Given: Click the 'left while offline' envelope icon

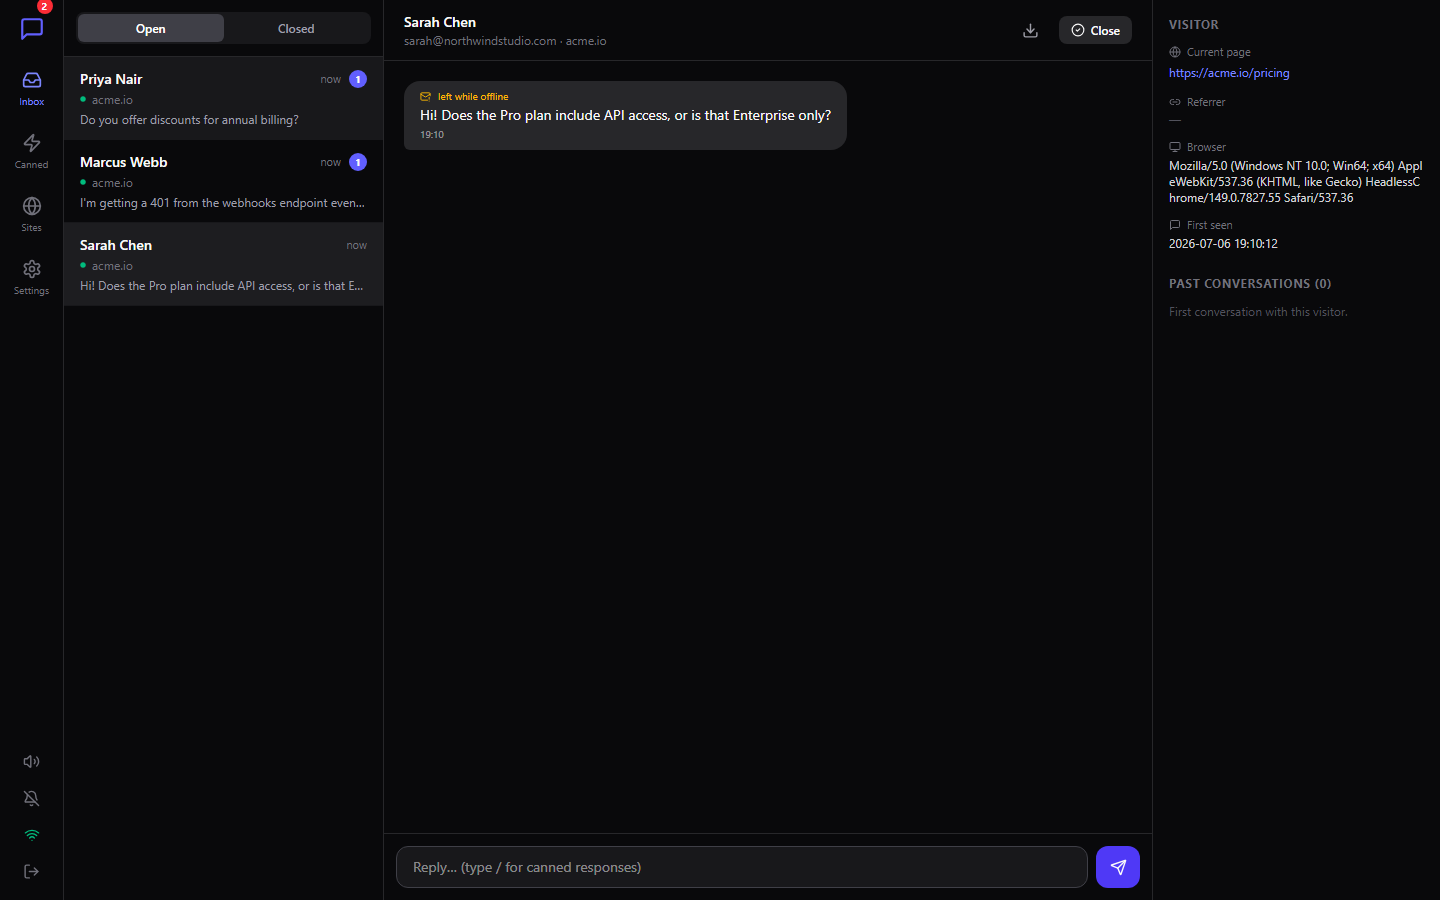Looking at the screenshot, I should [425, 97].
